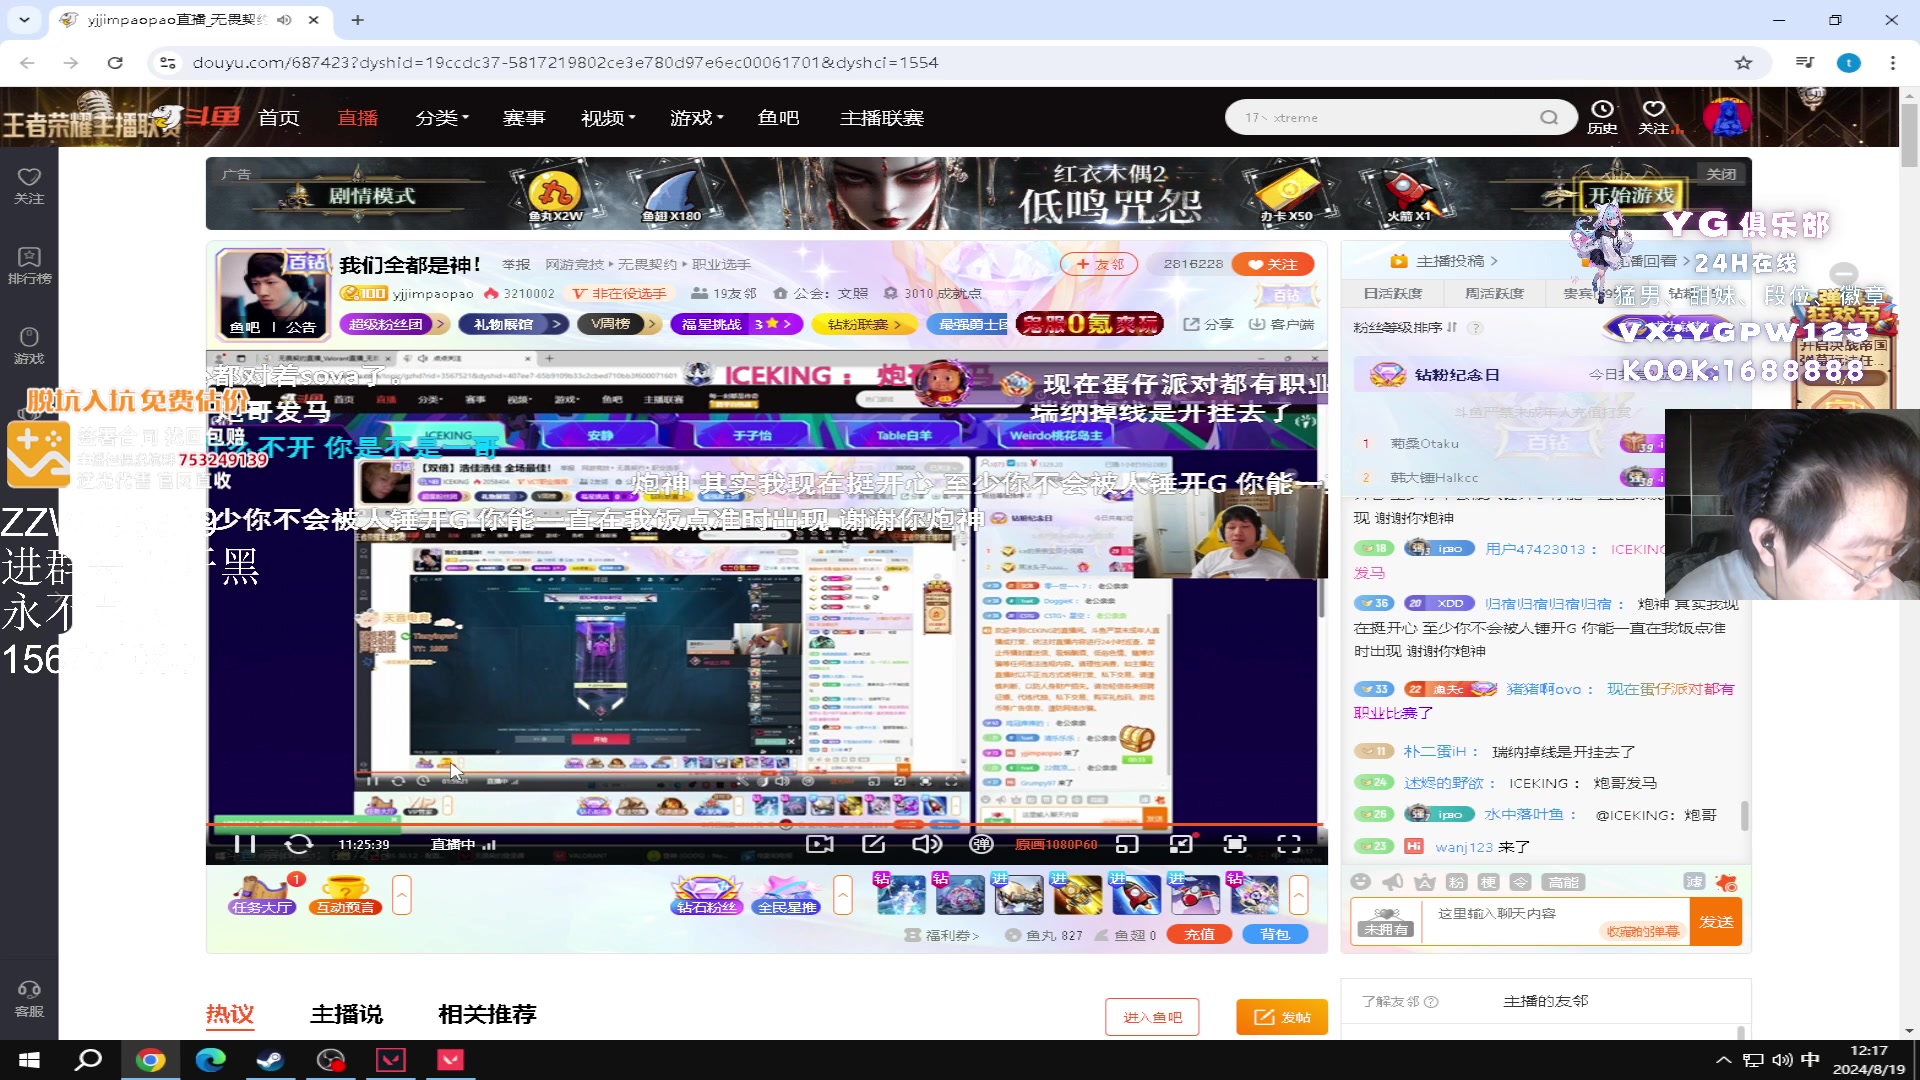
Task: Open 礼物展馆 gift gallery
Action: click(x=513, y=324)
